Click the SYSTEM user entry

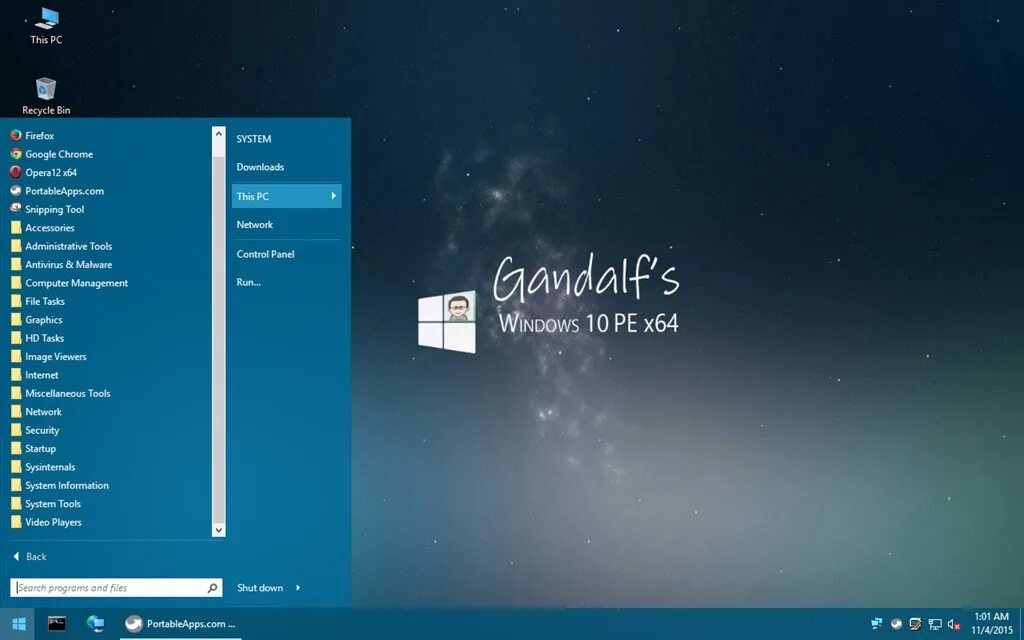click(x=253, y=138)
